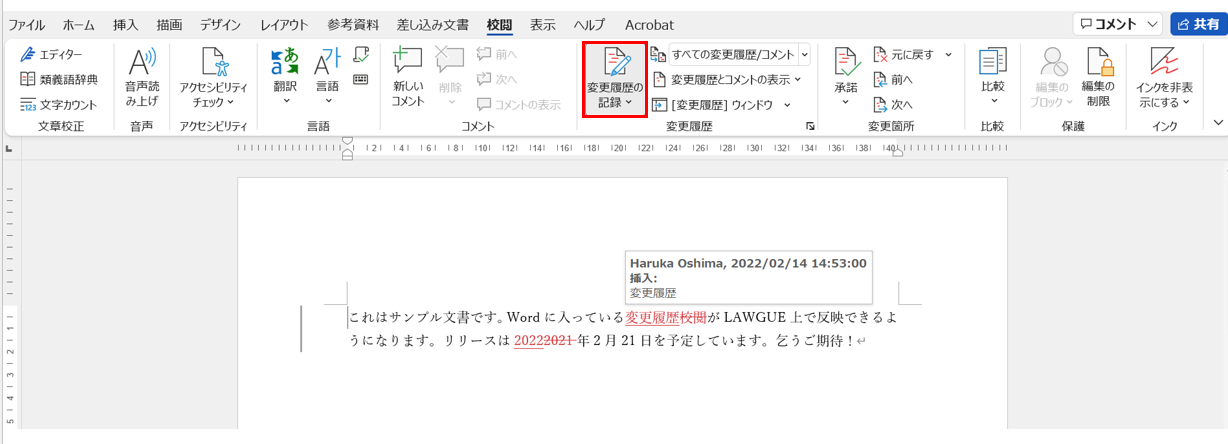Open the 変更履歴 group dialog launcher
This screenshot has height=444, width=1228.
point(810,126)
